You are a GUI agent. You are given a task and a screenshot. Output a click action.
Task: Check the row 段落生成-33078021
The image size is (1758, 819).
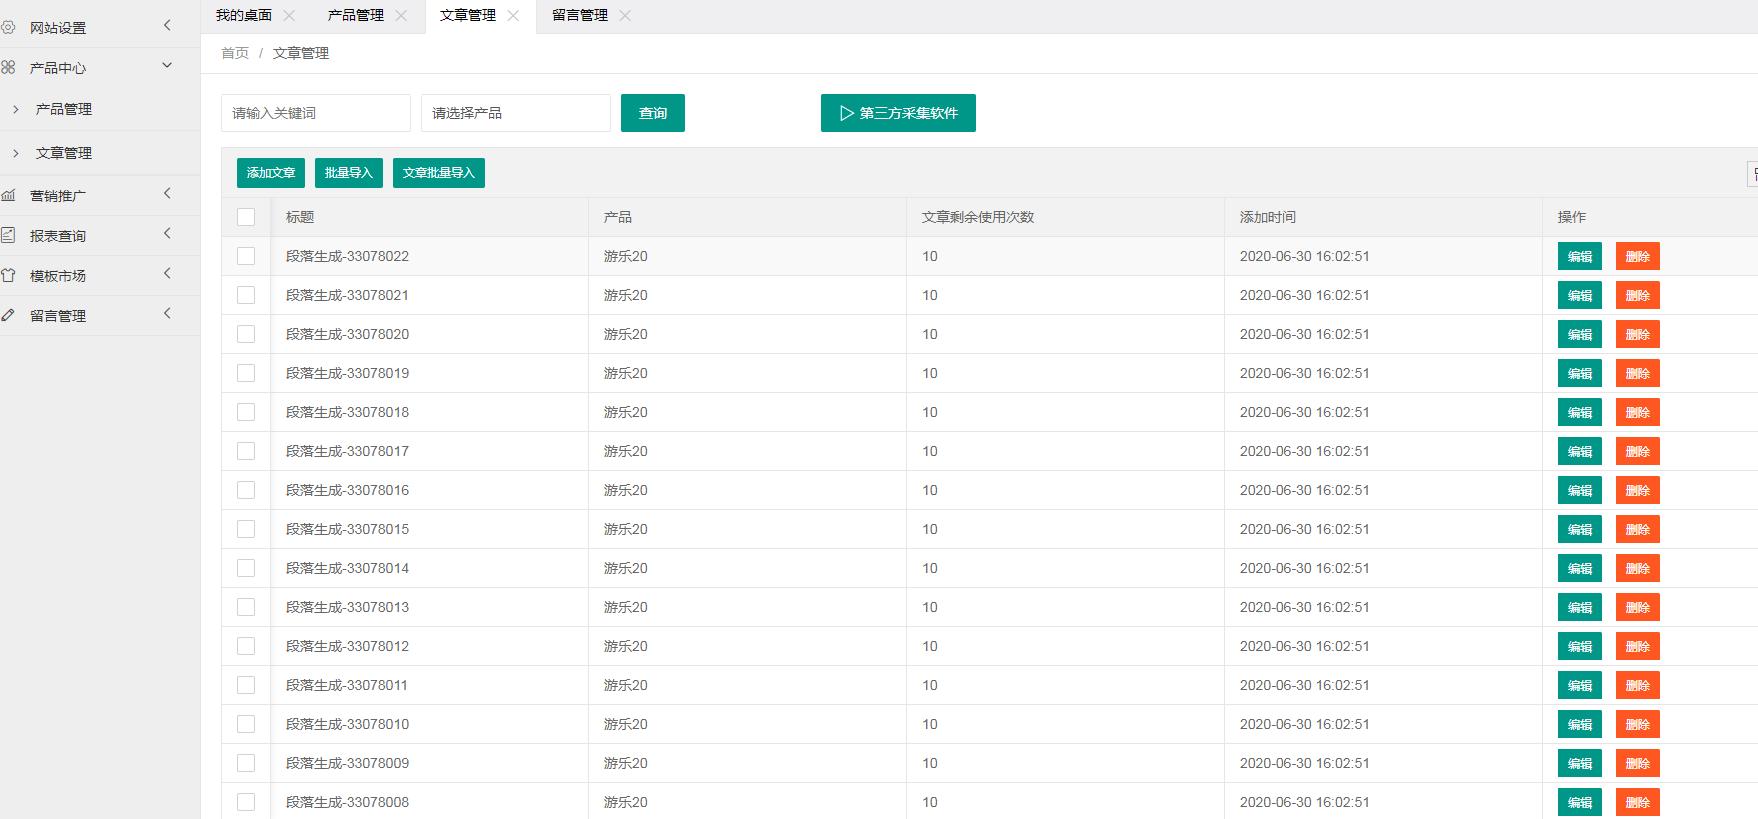pyautogui.click(x=246, y=295)
